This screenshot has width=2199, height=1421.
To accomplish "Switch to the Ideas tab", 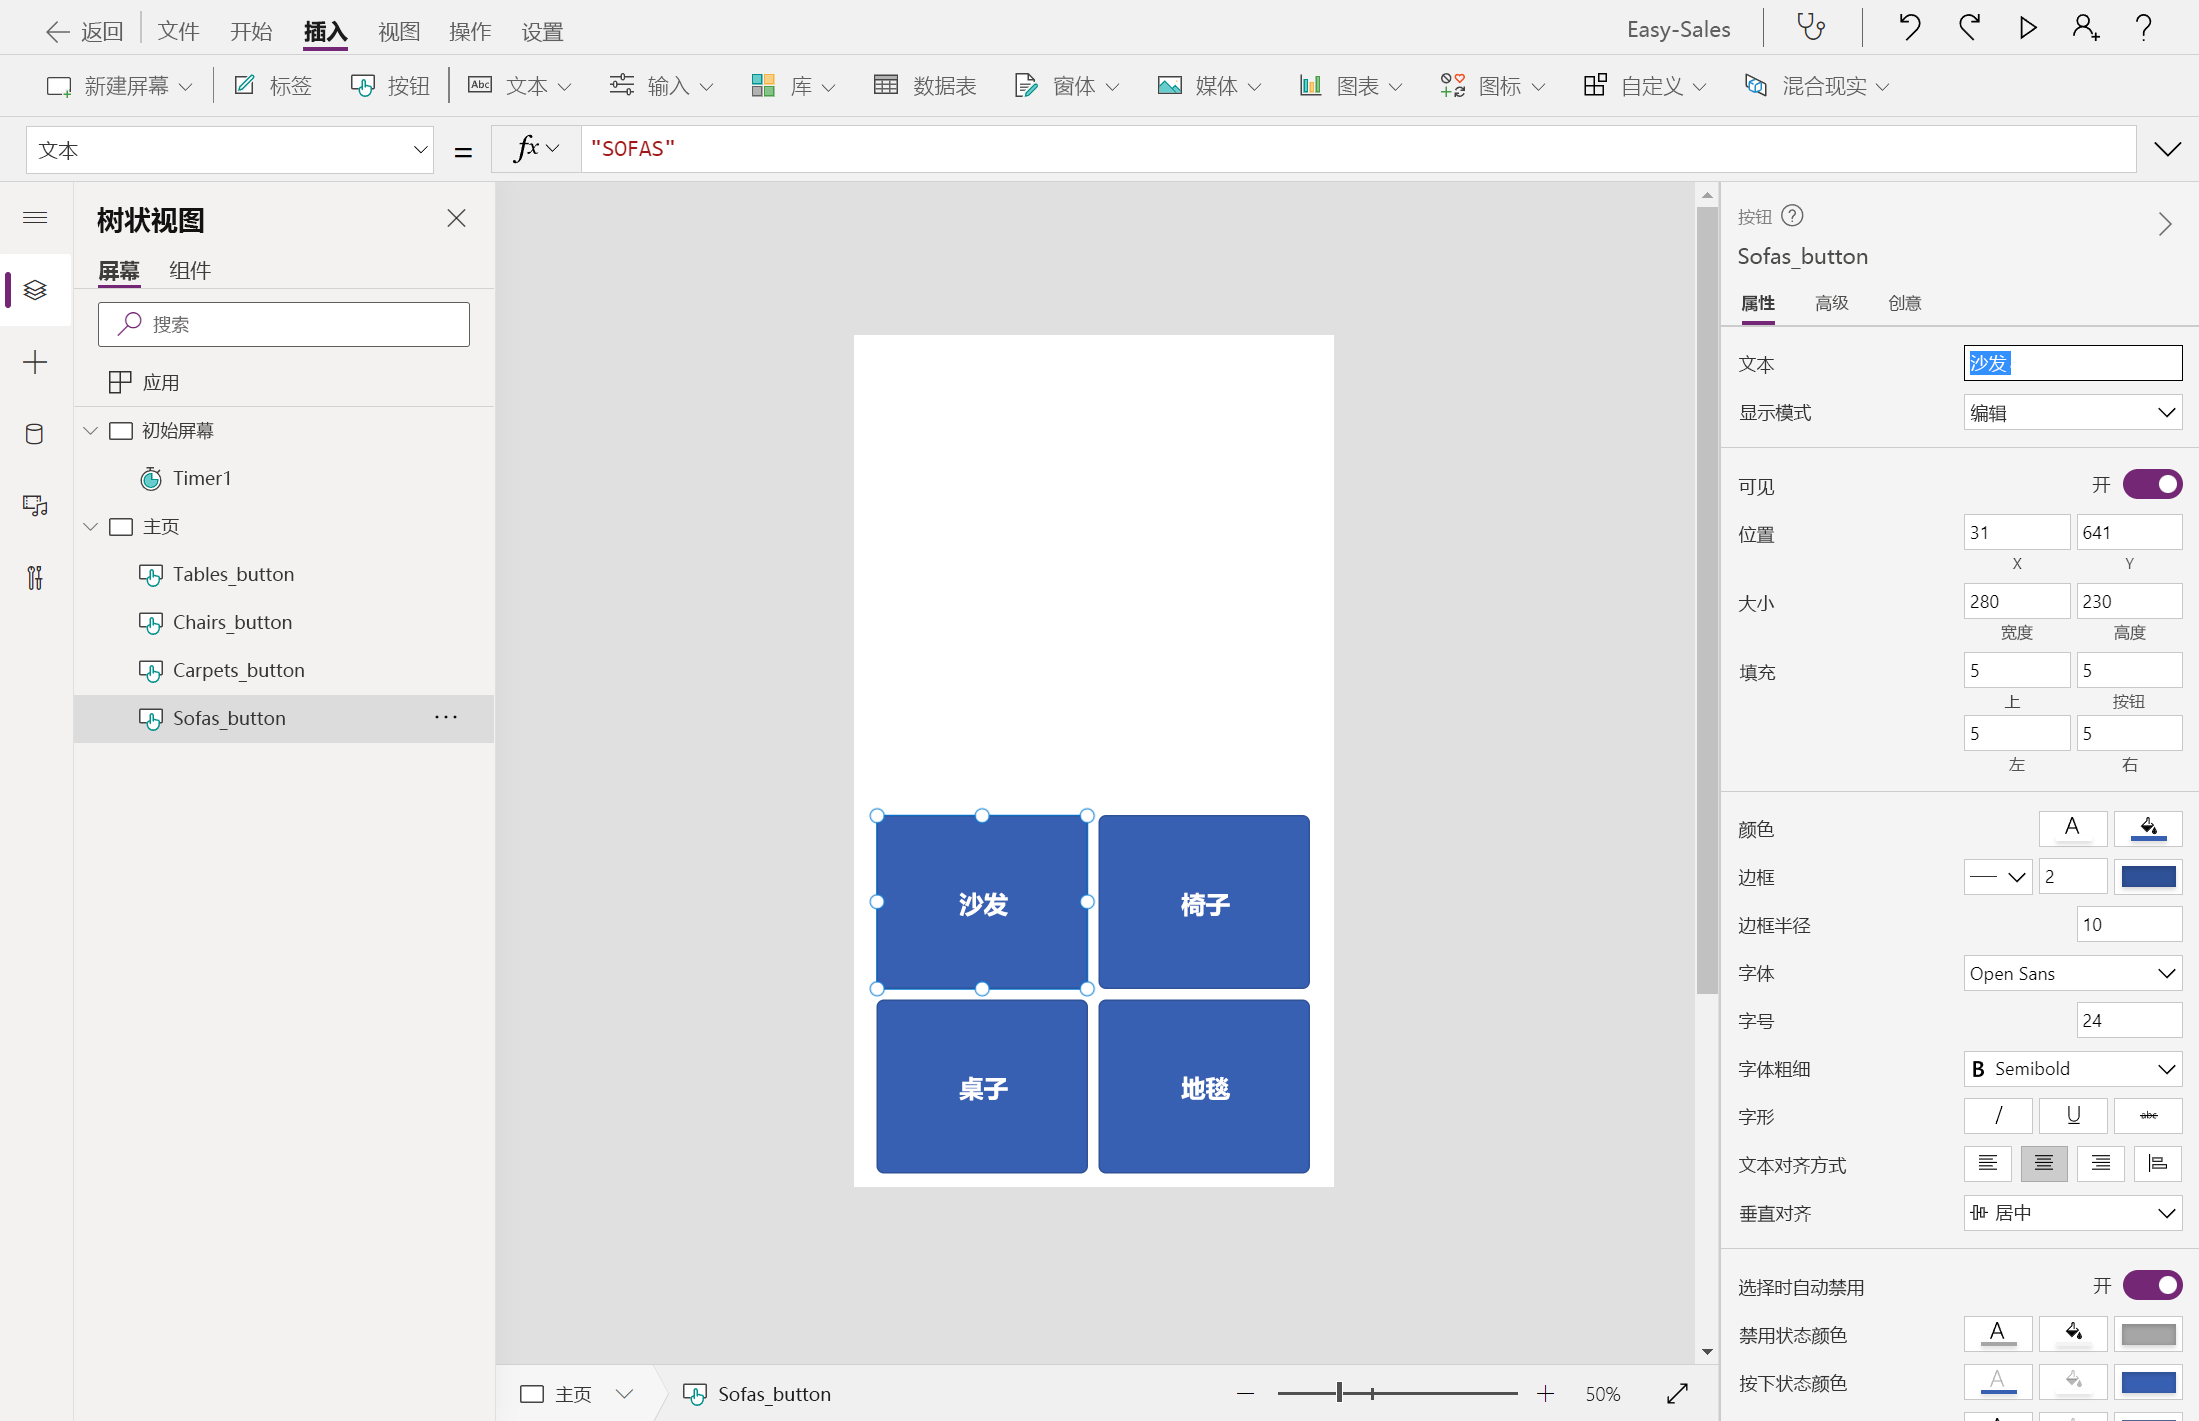I will click(x=1905, y=303).
